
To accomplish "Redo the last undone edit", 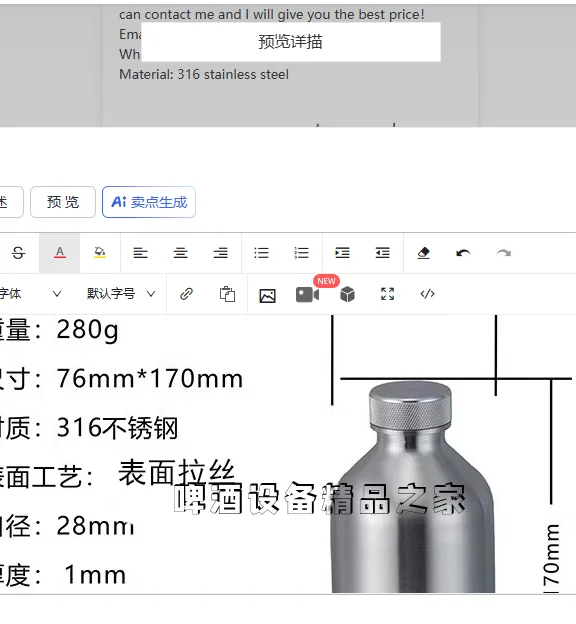I will click(x=504, y=253).
